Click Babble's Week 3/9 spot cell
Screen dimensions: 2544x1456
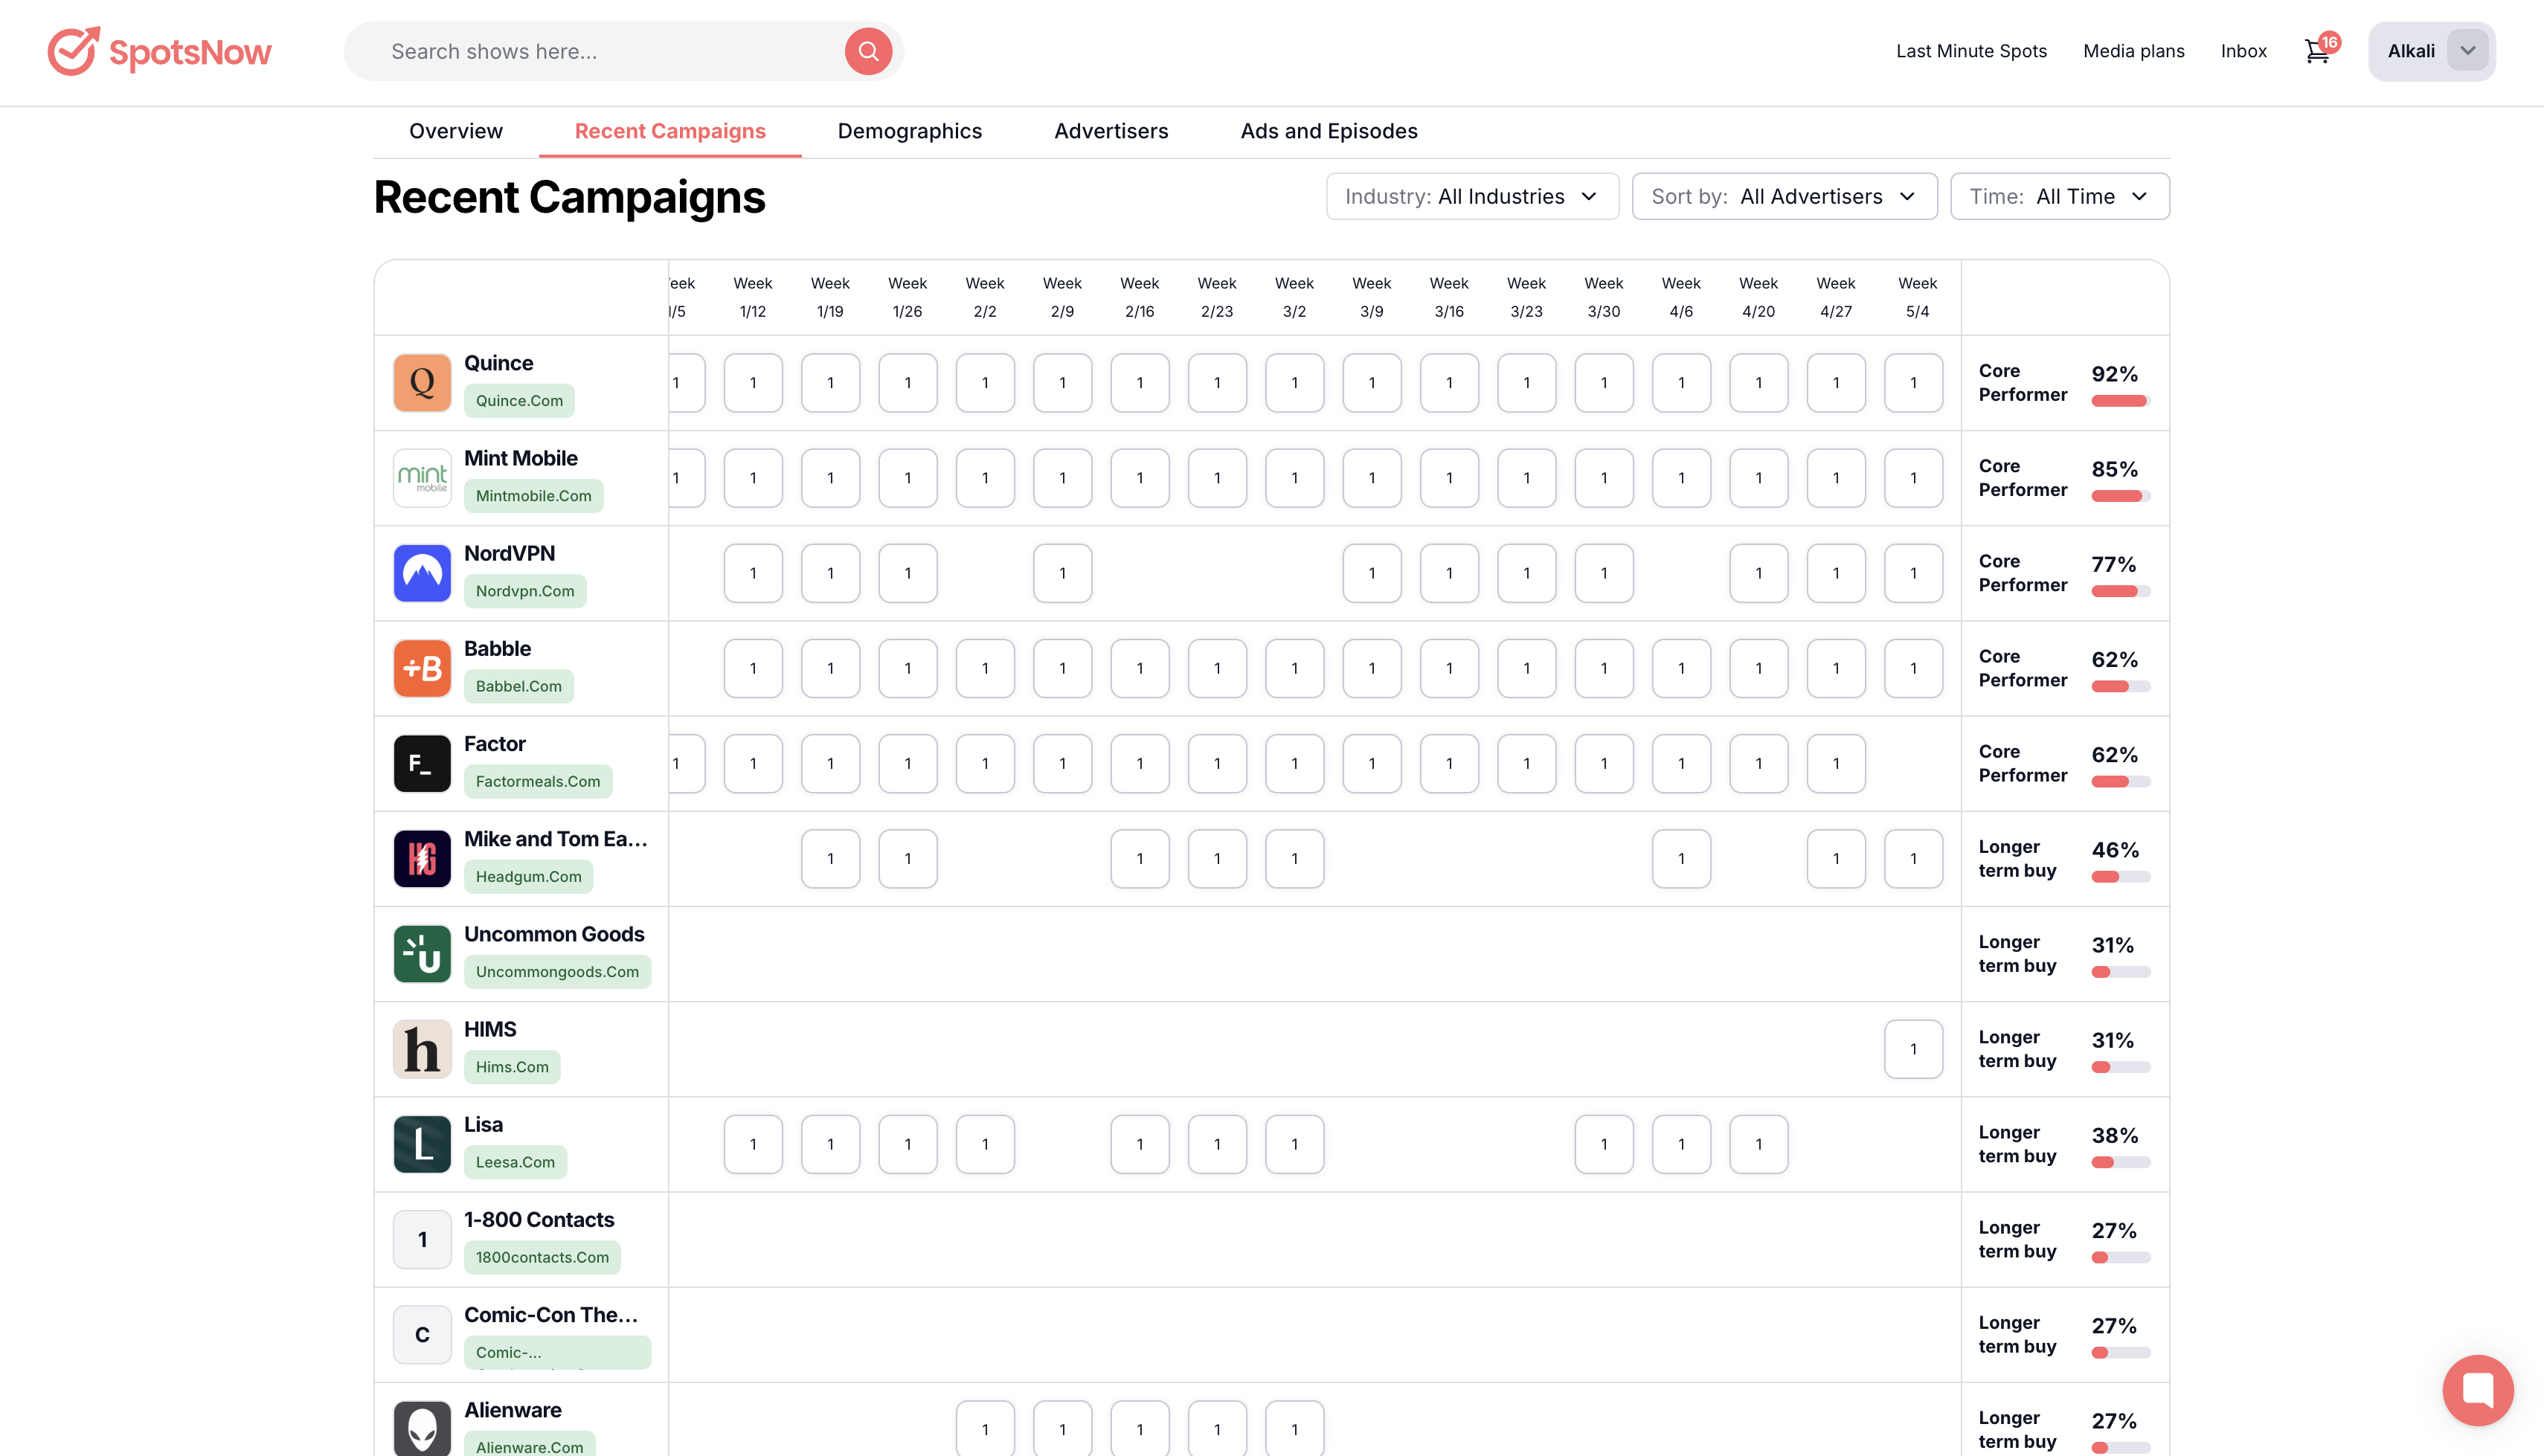1372,668
